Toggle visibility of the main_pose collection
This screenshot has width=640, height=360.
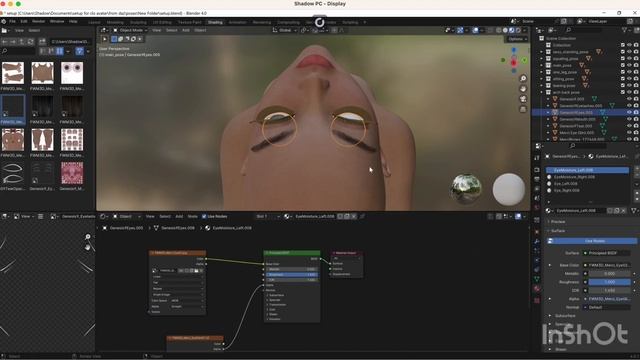click(x=629, y=65)
